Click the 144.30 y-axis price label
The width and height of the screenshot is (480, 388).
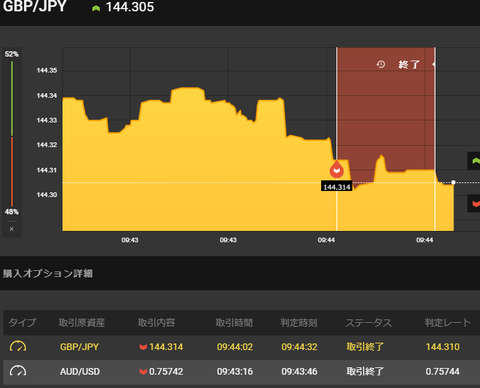coord(47,195)
